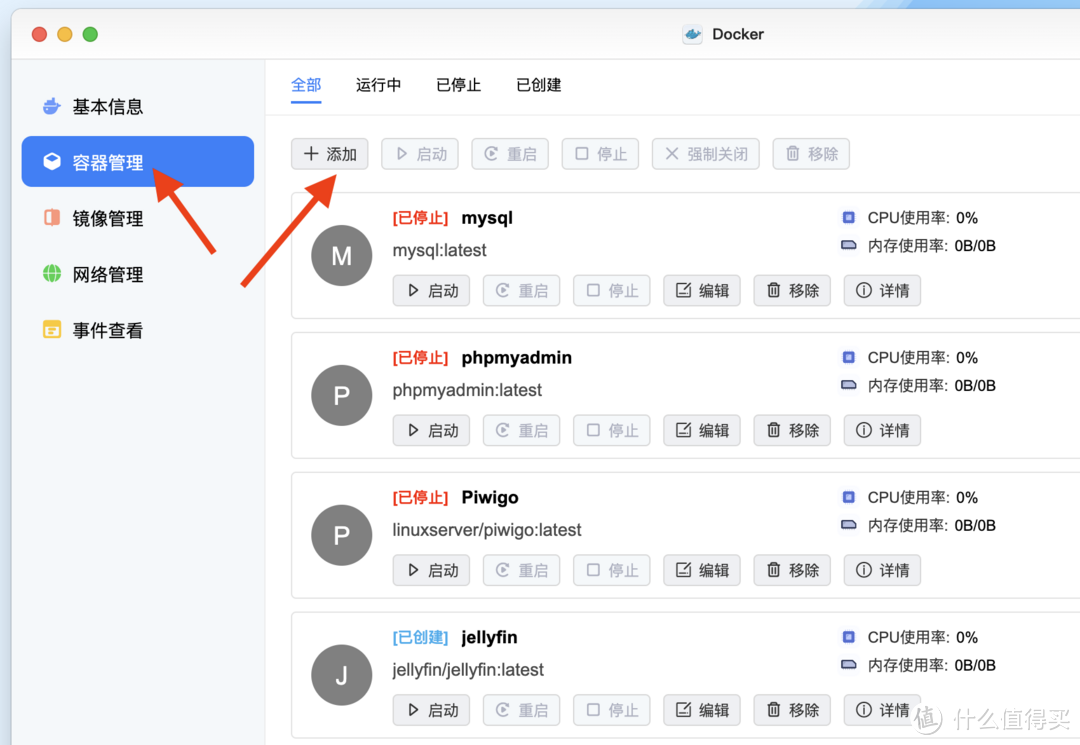Click the whale icon beside 基本信息
The image size is (1080, 745).
[52, 106]
